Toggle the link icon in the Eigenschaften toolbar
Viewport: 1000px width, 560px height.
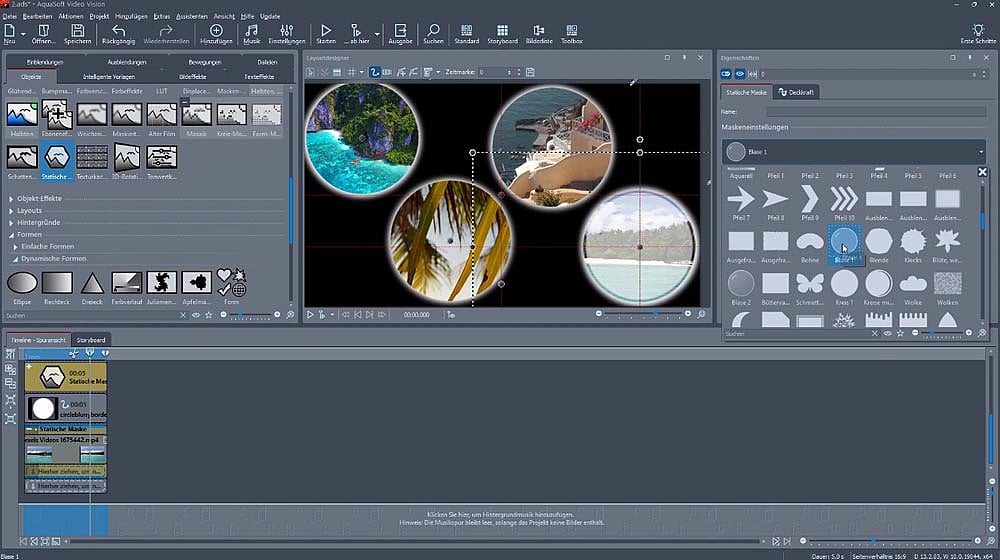coord(726,74)
